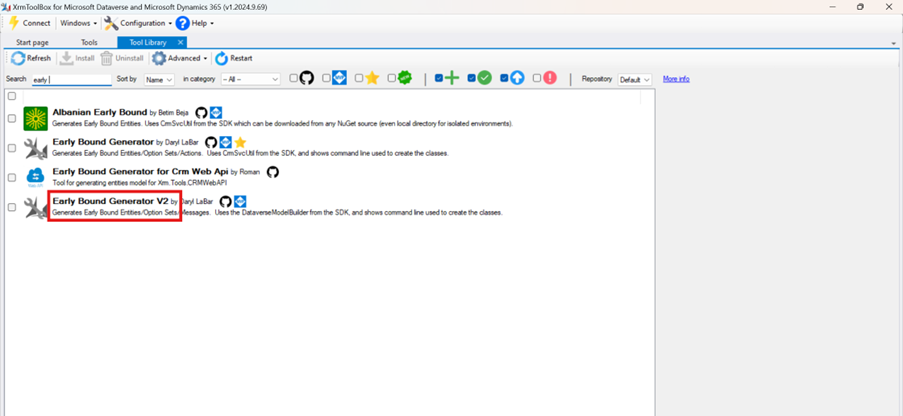Click the More info link
Image resolution: width=903 pixels, height=416 pixels.
coord(676,79)
